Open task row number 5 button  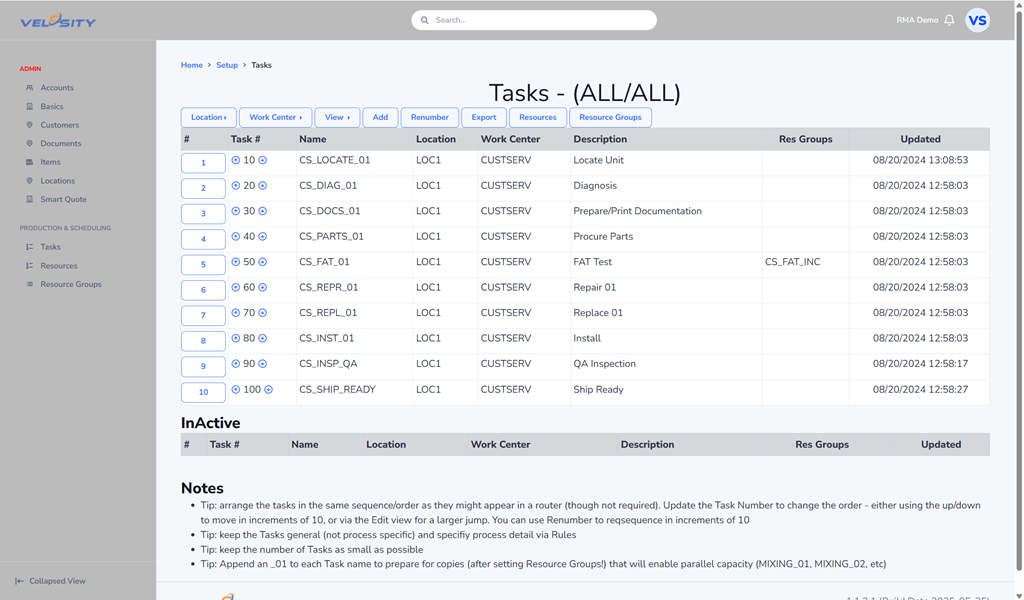(203, 264)
